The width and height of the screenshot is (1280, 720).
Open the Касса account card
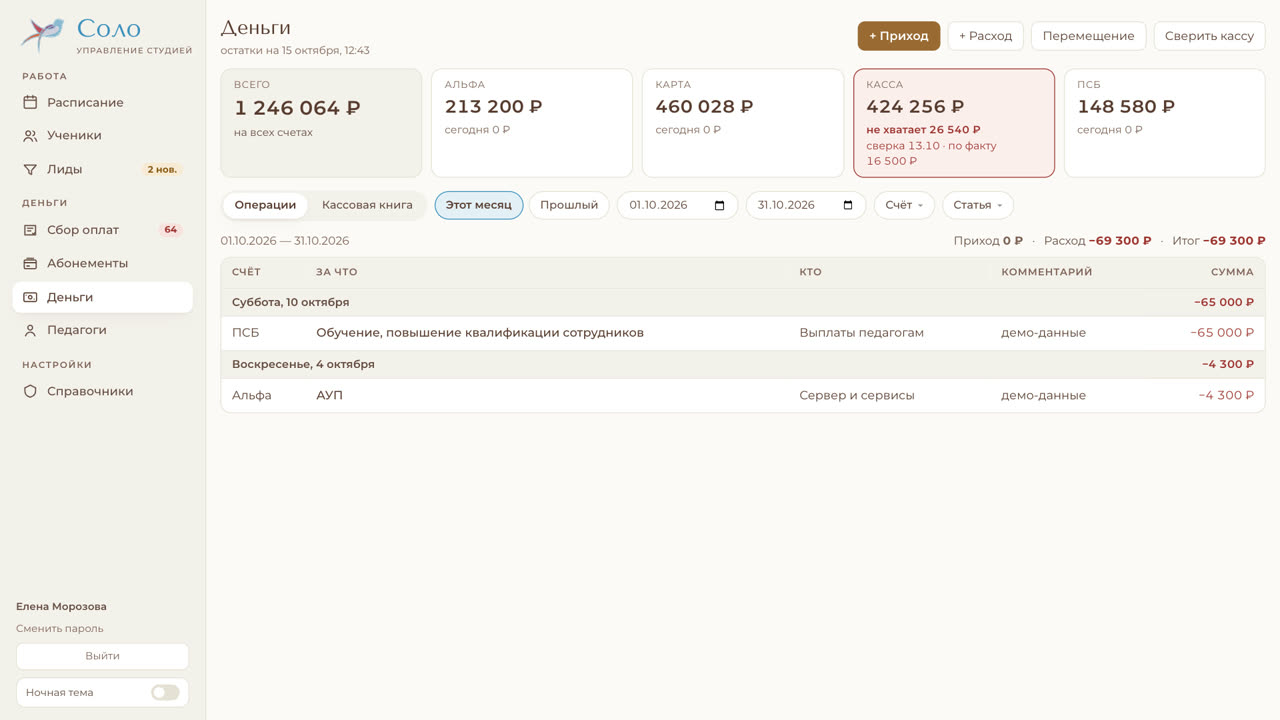tap(954, 123)
